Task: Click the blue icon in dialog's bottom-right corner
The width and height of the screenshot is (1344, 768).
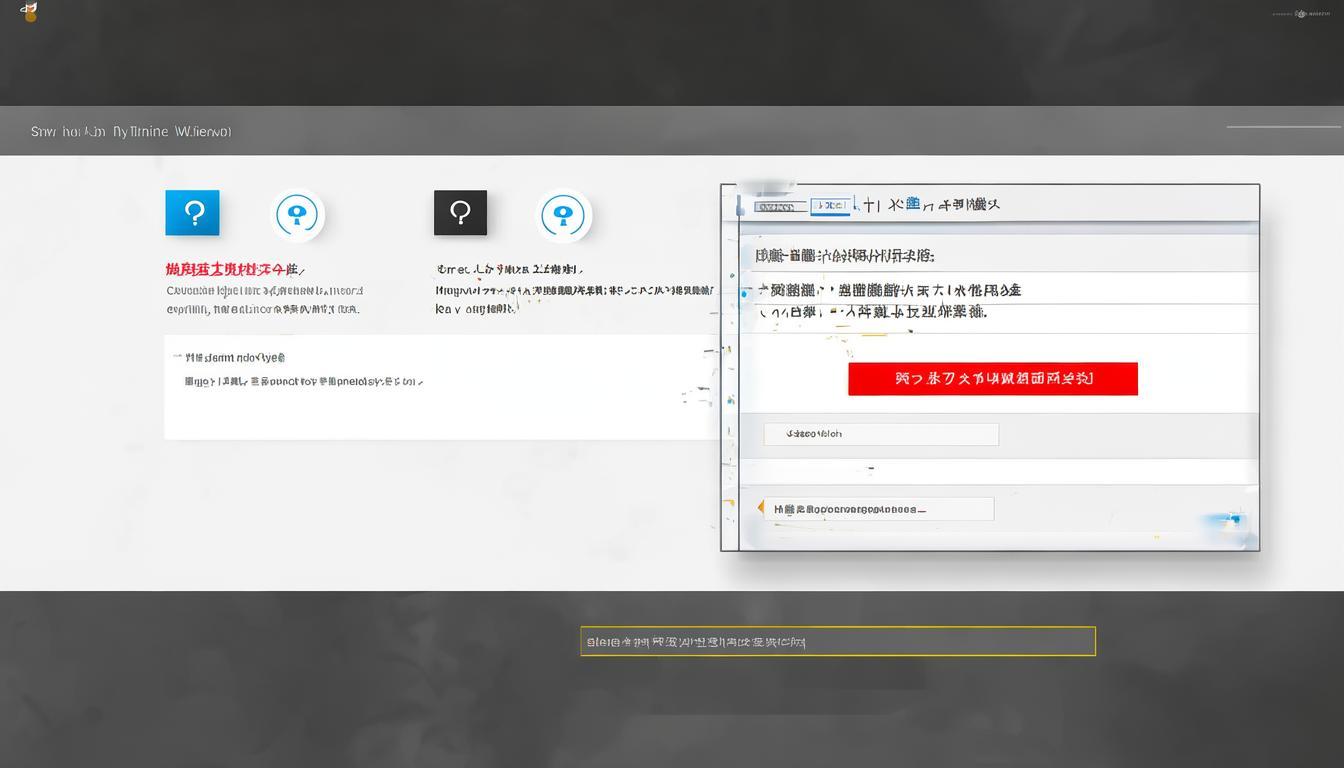Action: point(1232,520)
